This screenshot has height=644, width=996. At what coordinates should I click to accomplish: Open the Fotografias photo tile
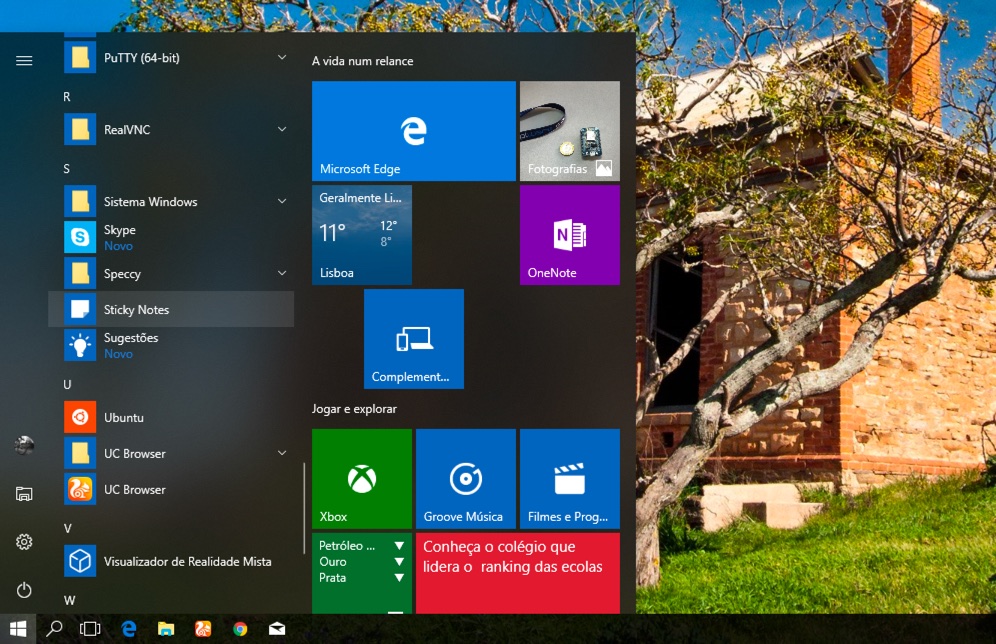(570, 131)
